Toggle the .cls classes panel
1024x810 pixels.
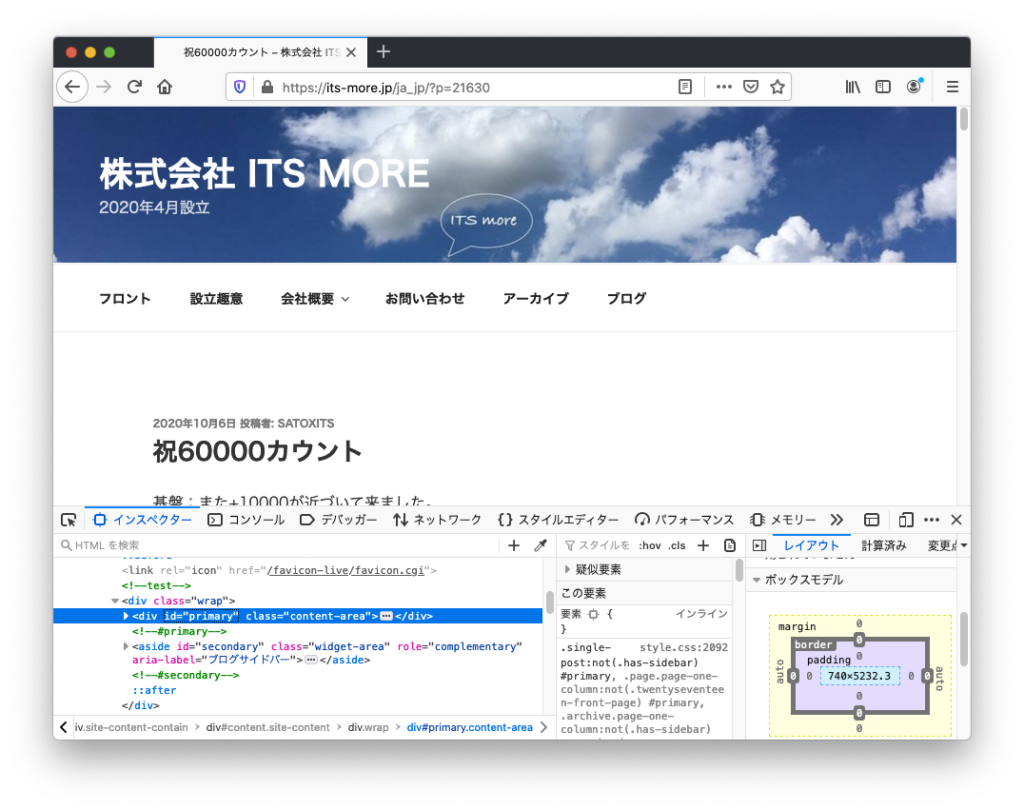[x=677, y=545]
